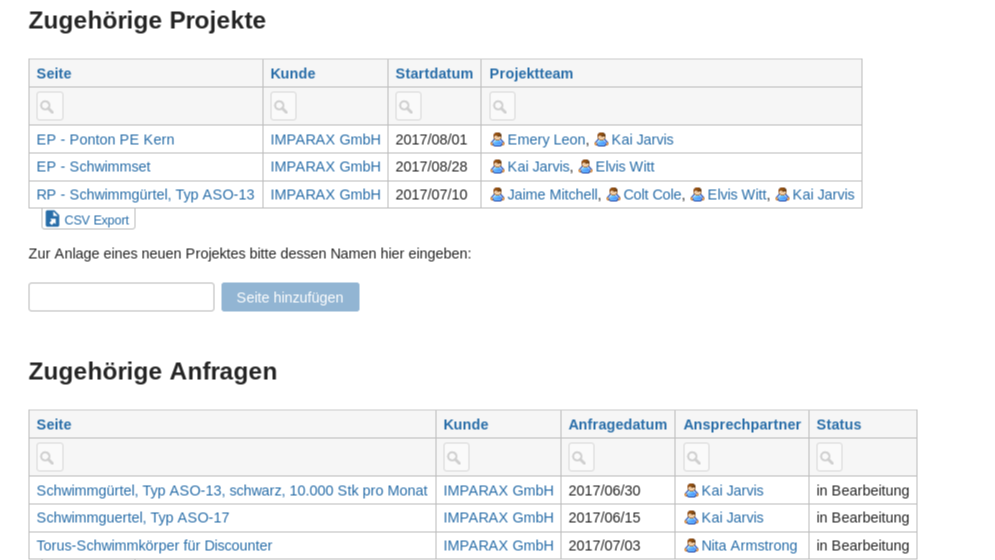Open EP - Ponton PE Kern project
Screen dimensions: 995x560
tap(105, 140)
